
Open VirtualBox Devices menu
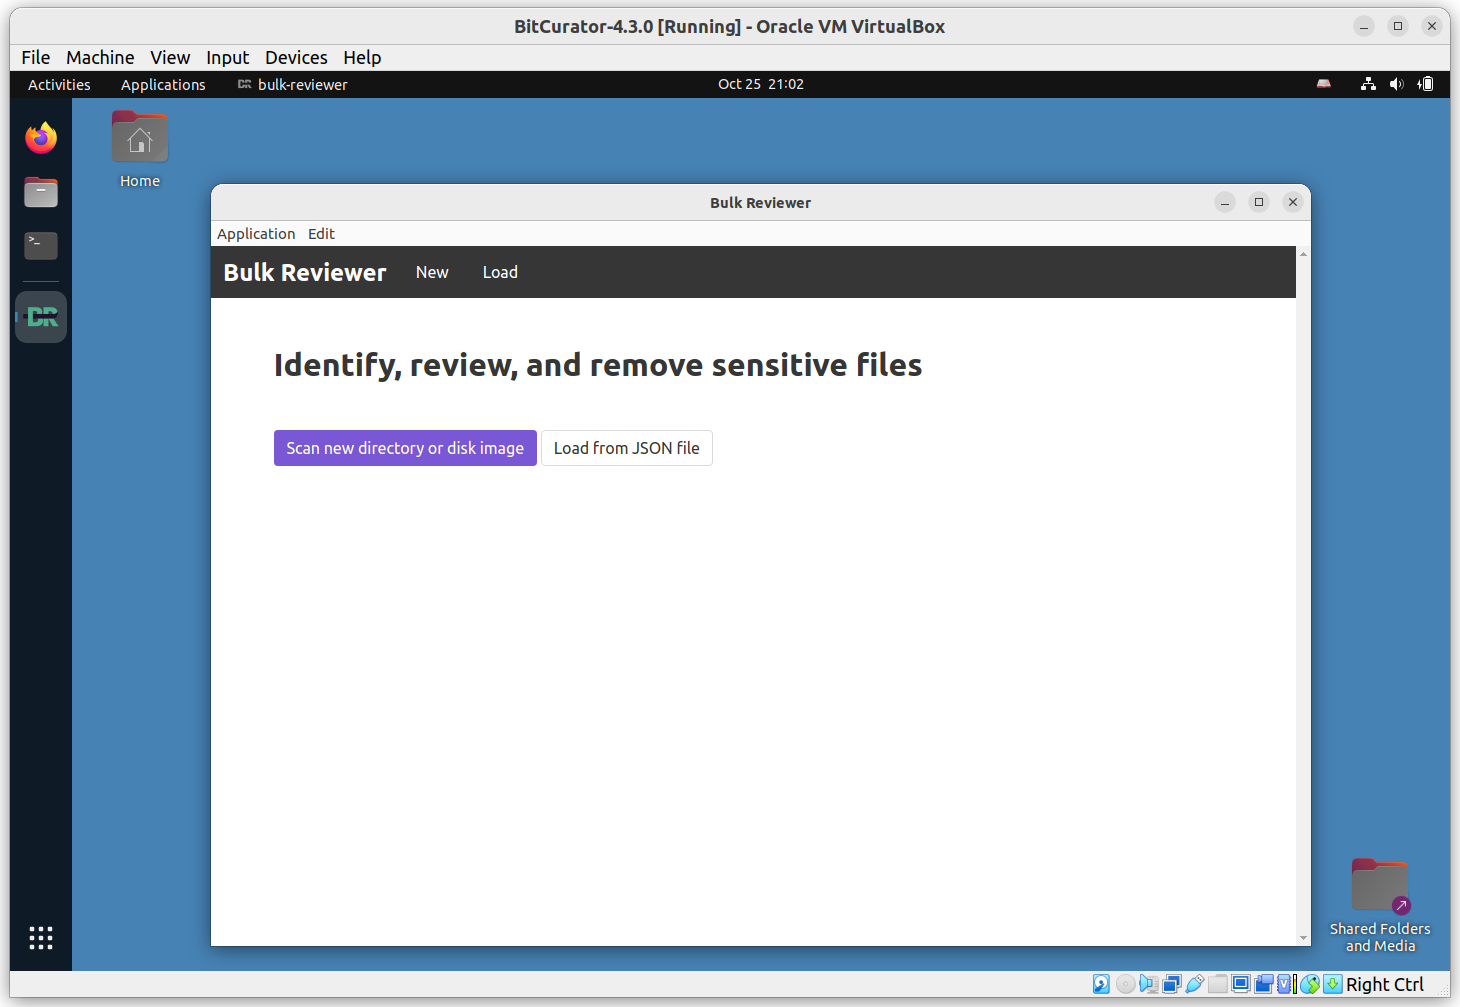pos(296,58)
